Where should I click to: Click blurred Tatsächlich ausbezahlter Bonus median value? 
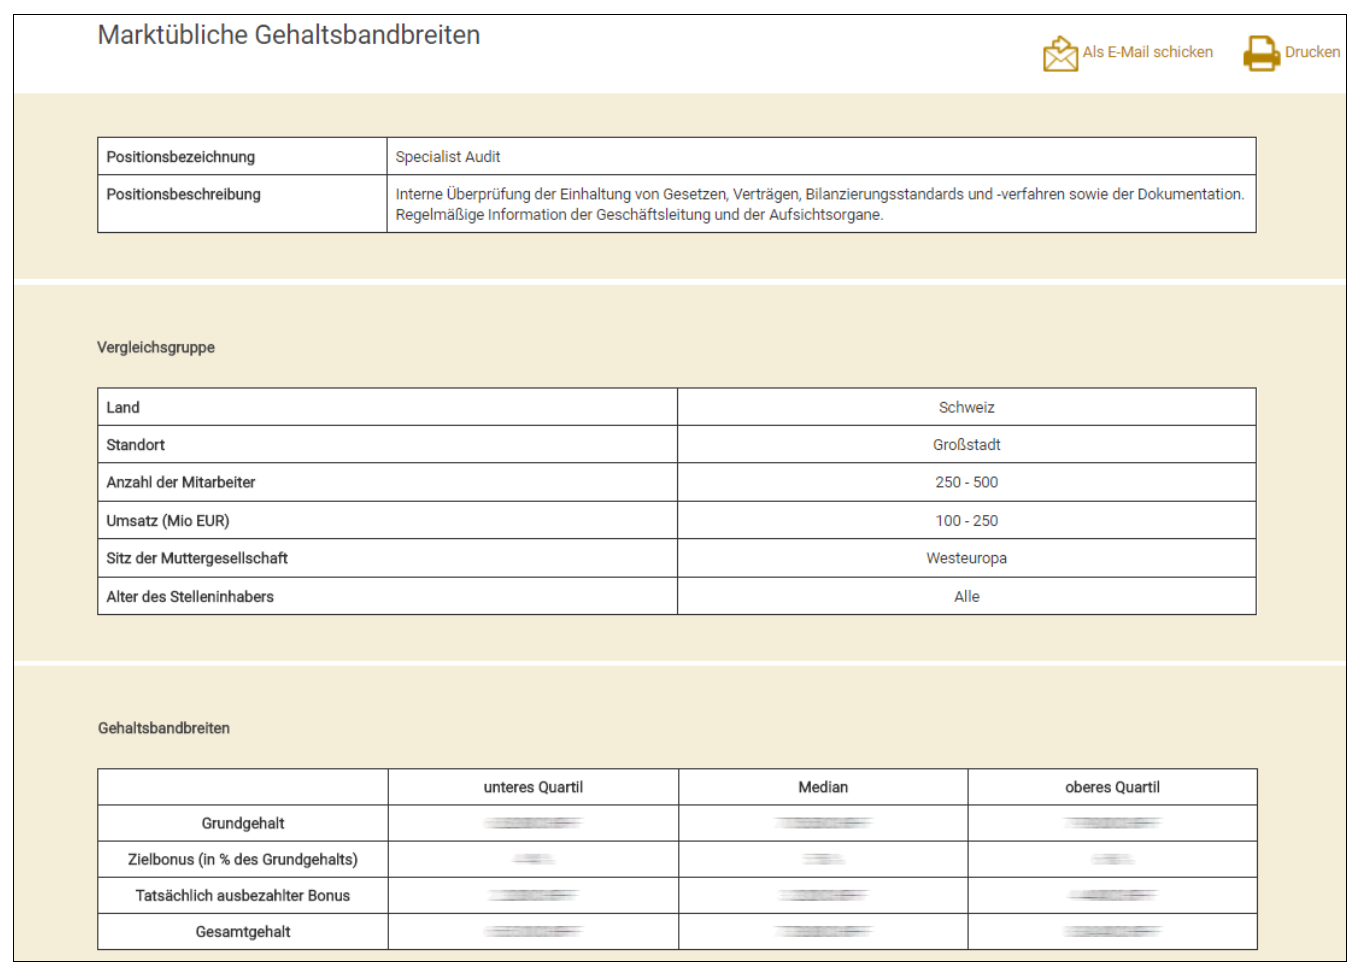click(x=823, y=895)
